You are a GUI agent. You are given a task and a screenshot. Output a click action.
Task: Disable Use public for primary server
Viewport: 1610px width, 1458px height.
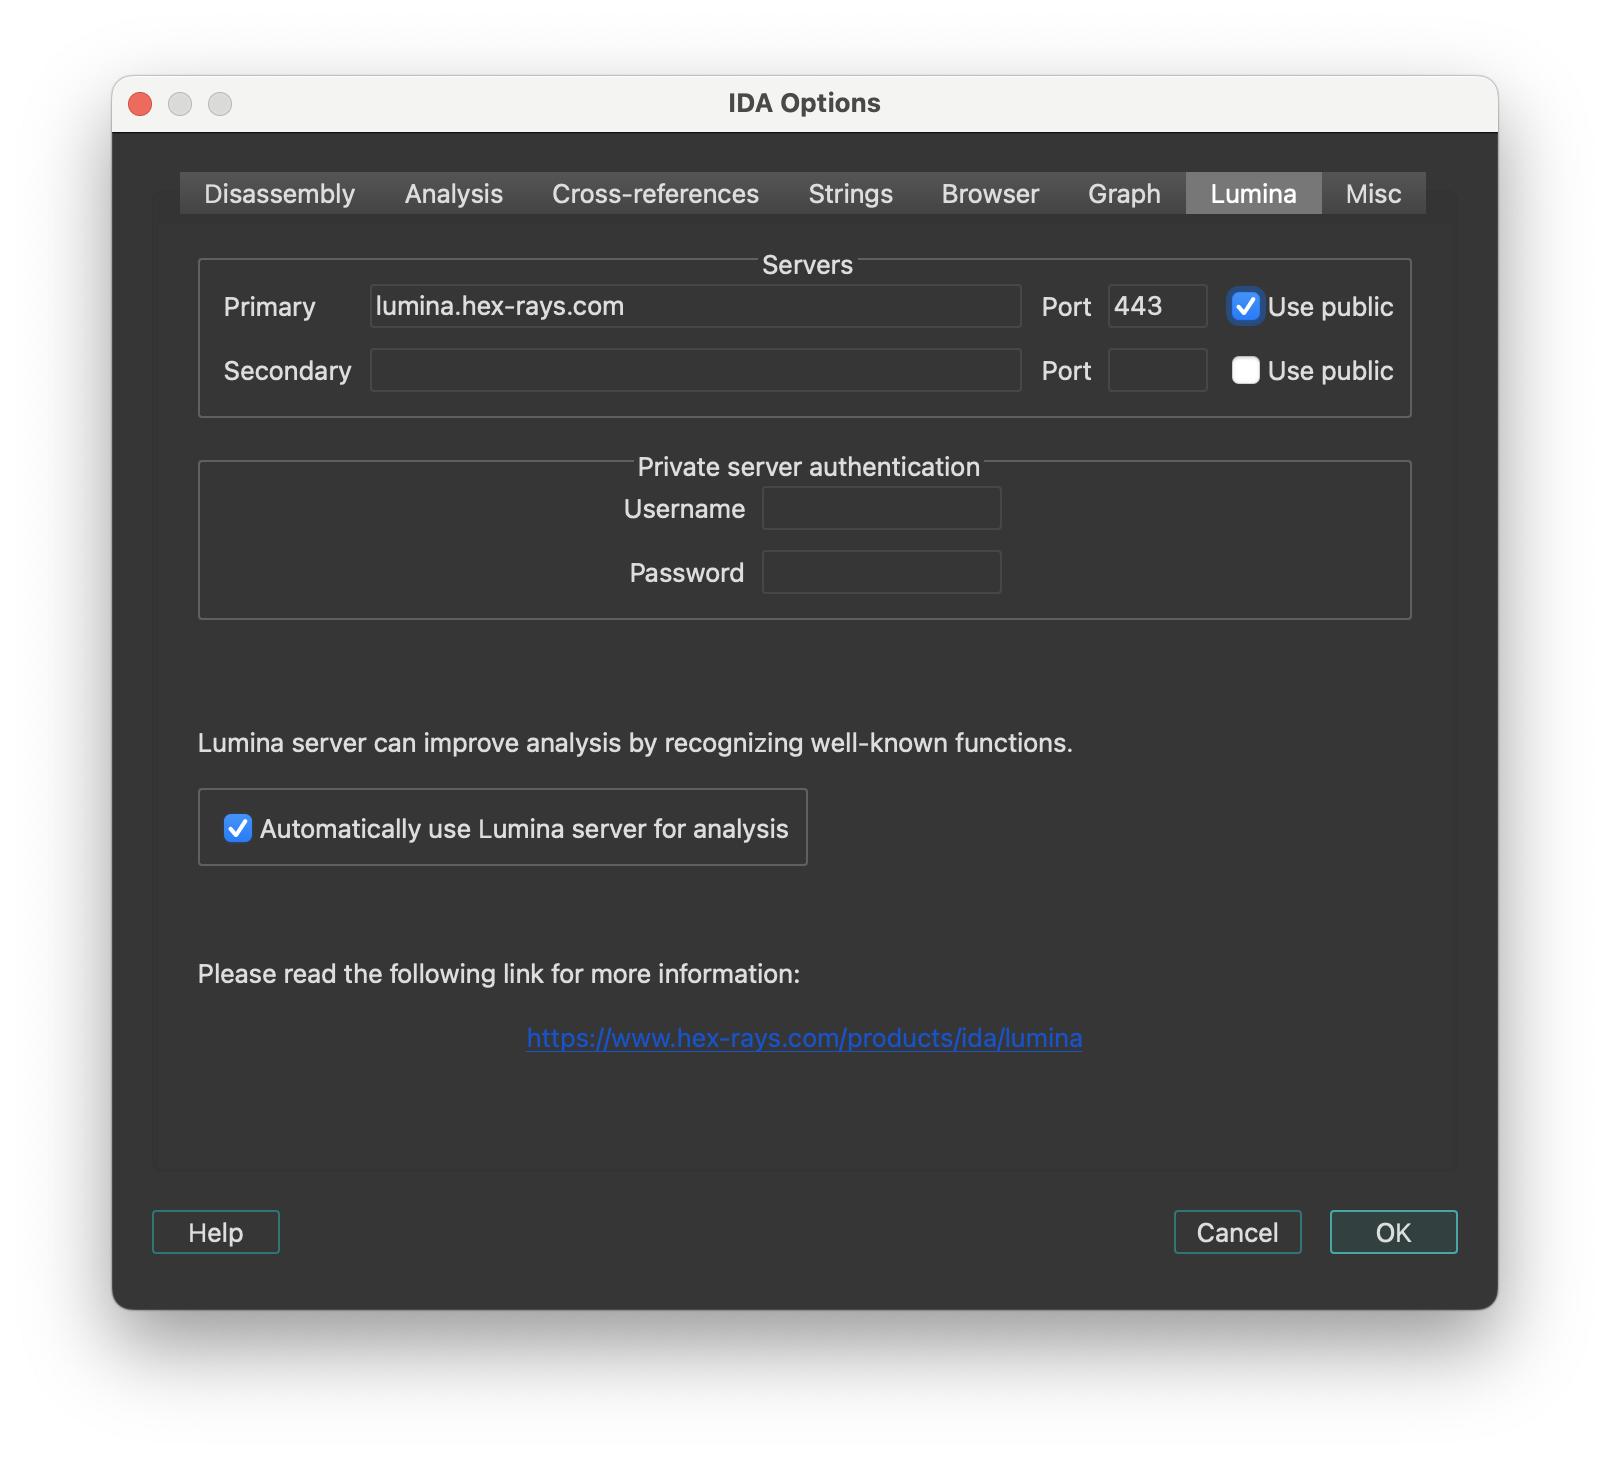1246,307
